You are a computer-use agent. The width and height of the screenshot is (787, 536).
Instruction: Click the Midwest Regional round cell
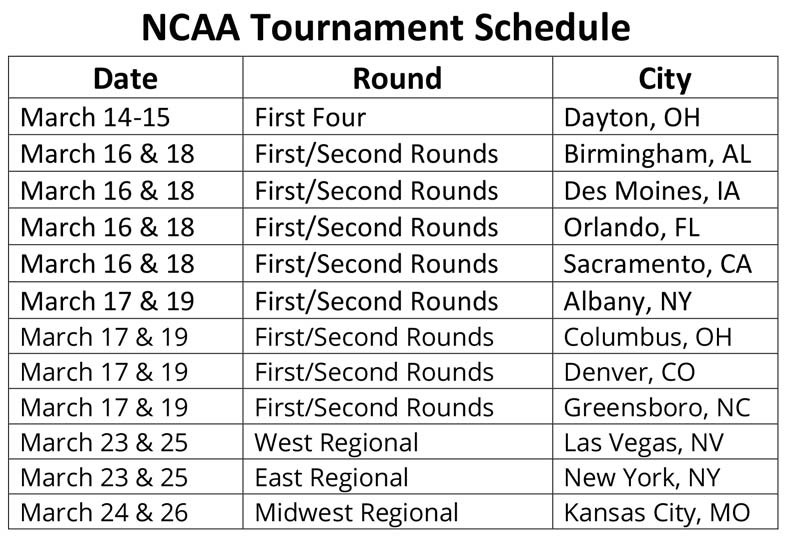click(398, 511)
